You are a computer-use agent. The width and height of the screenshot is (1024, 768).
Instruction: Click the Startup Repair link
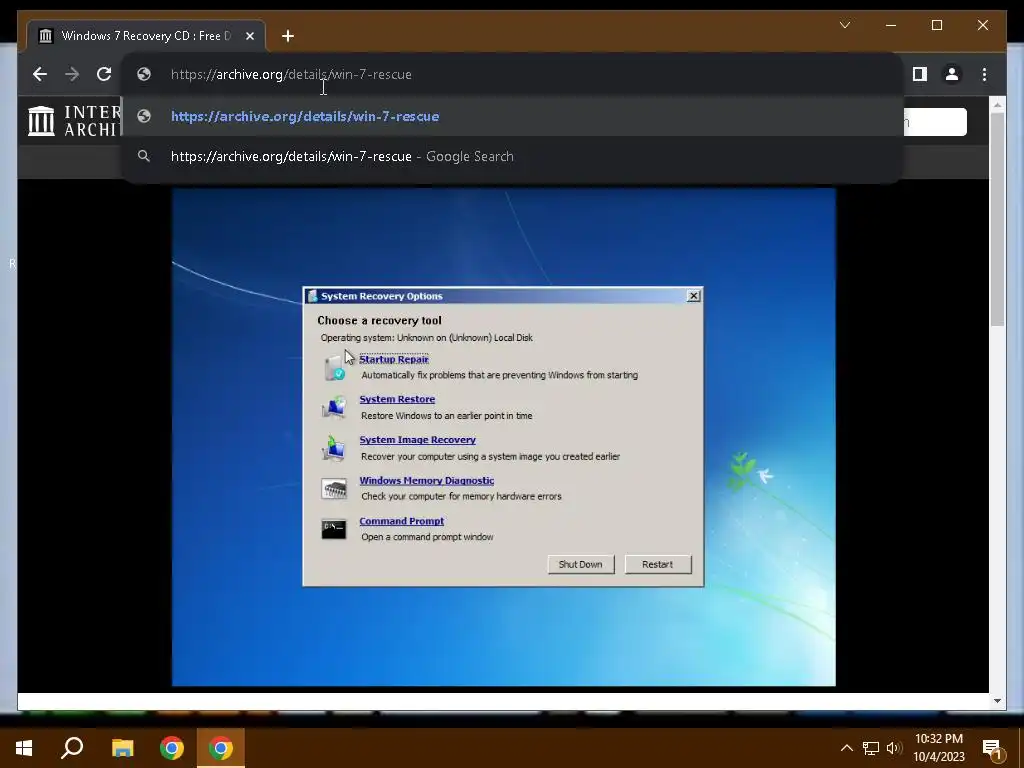click(394, 359)
